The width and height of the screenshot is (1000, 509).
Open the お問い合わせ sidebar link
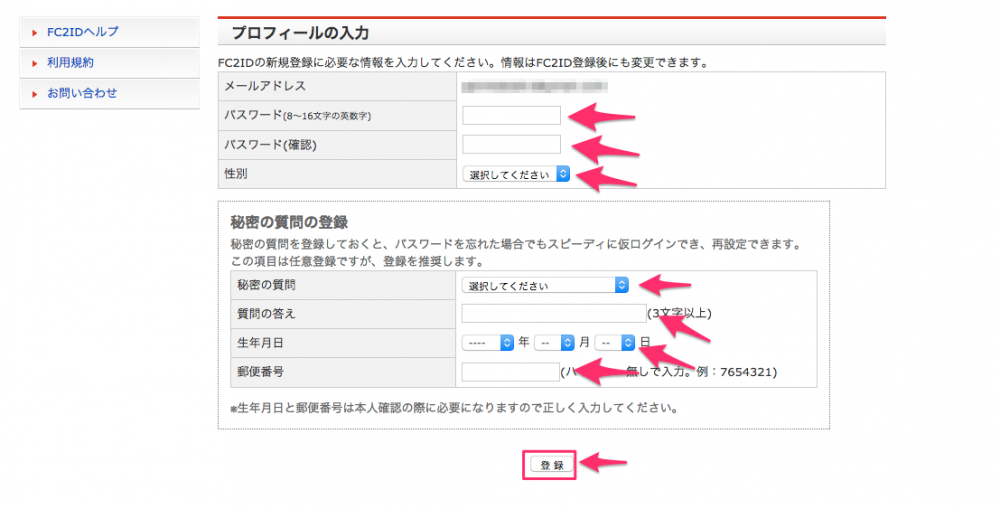pyautogui.click(x=82, y=93)
